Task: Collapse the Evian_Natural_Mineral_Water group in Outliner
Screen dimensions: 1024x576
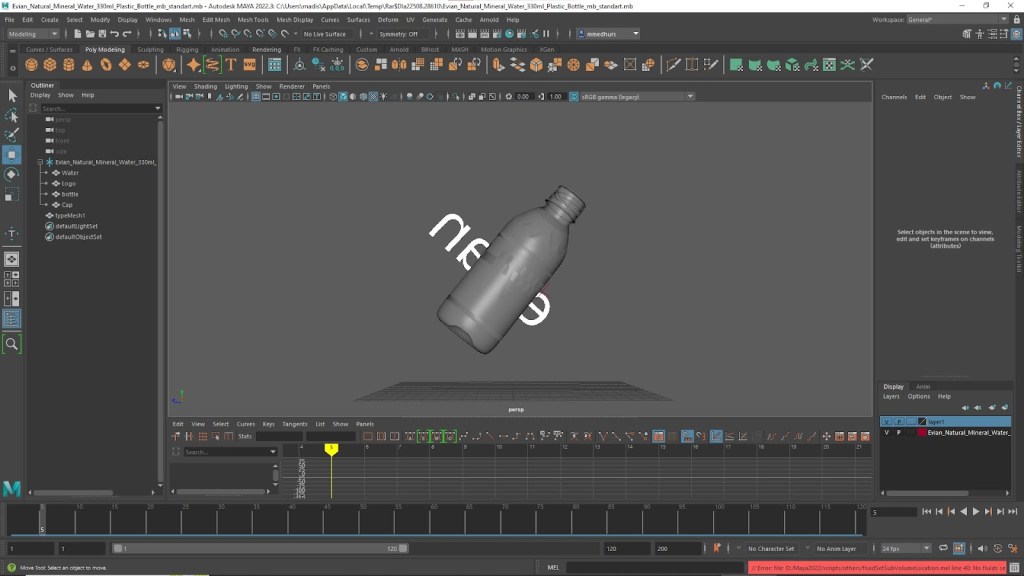Action: click(x=41, y=162)
